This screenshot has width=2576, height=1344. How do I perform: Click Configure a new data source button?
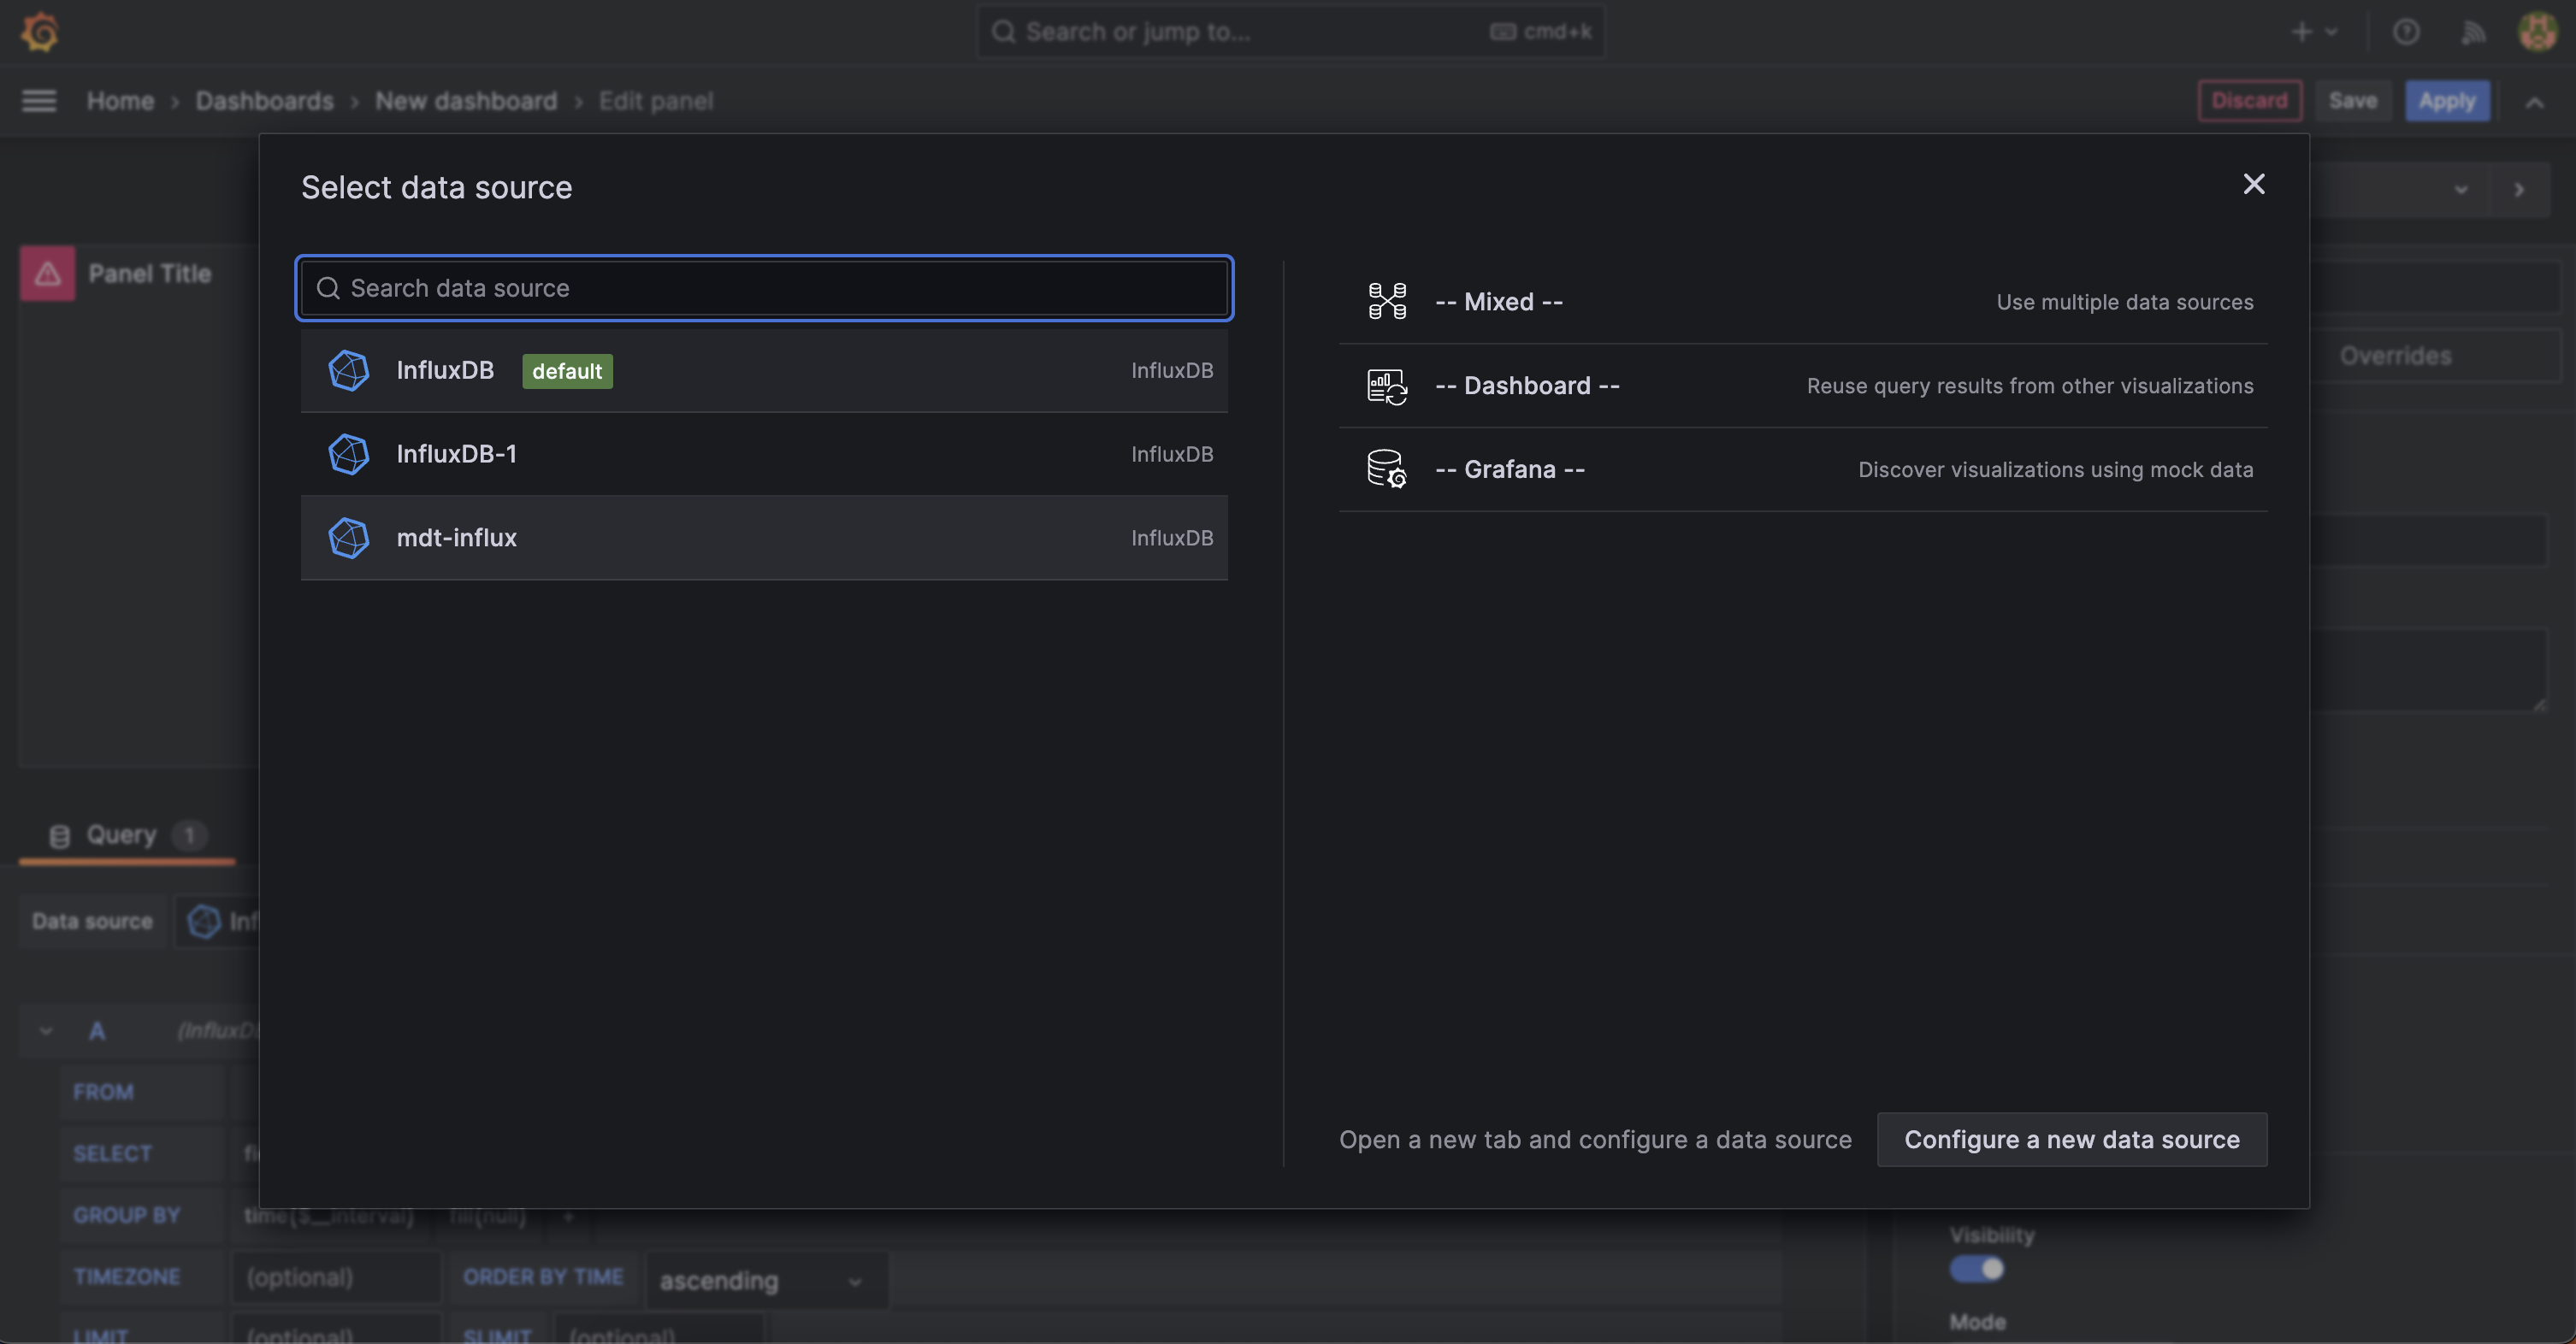[x=2071, y=1138]
